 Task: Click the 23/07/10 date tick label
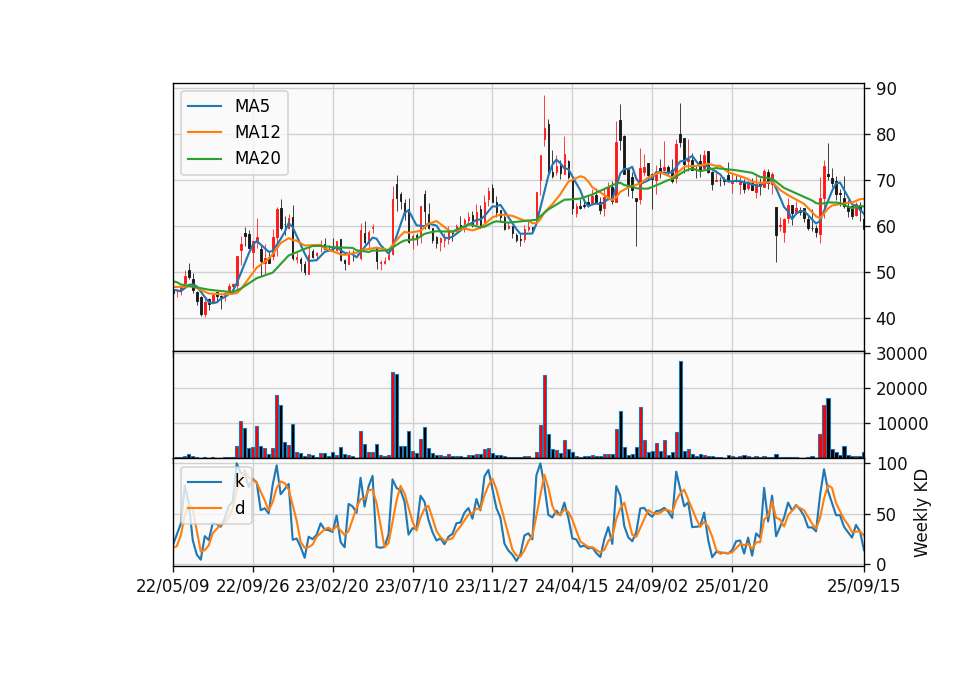click(x=412, y=586)
